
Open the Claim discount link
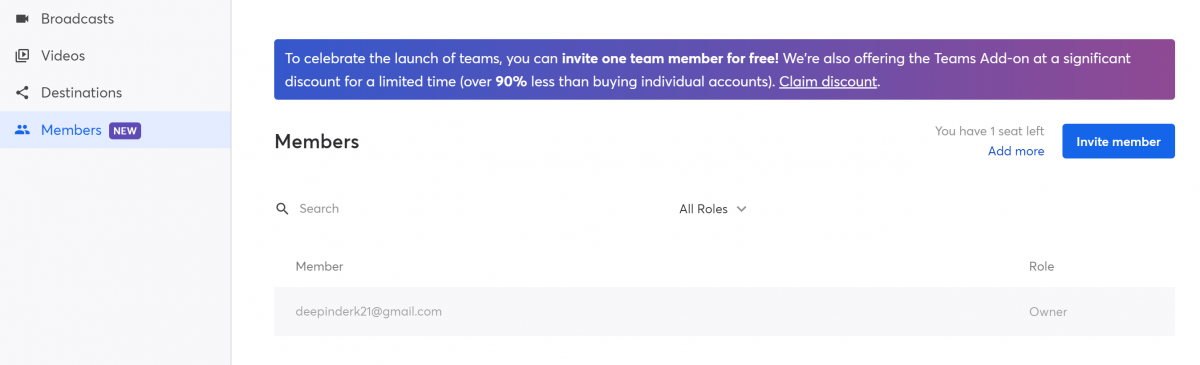(828, 82)
